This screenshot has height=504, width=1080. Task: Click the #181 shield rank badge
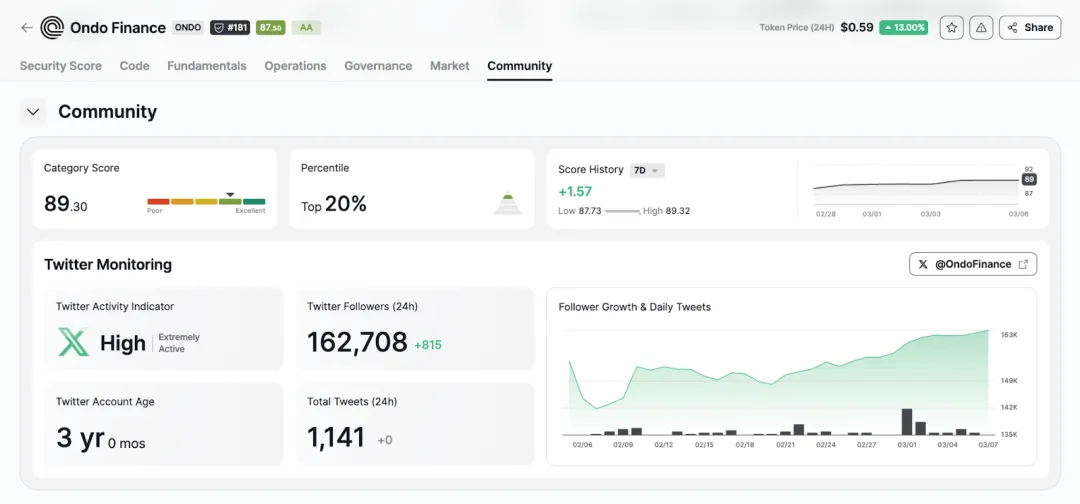click(230, 28)
